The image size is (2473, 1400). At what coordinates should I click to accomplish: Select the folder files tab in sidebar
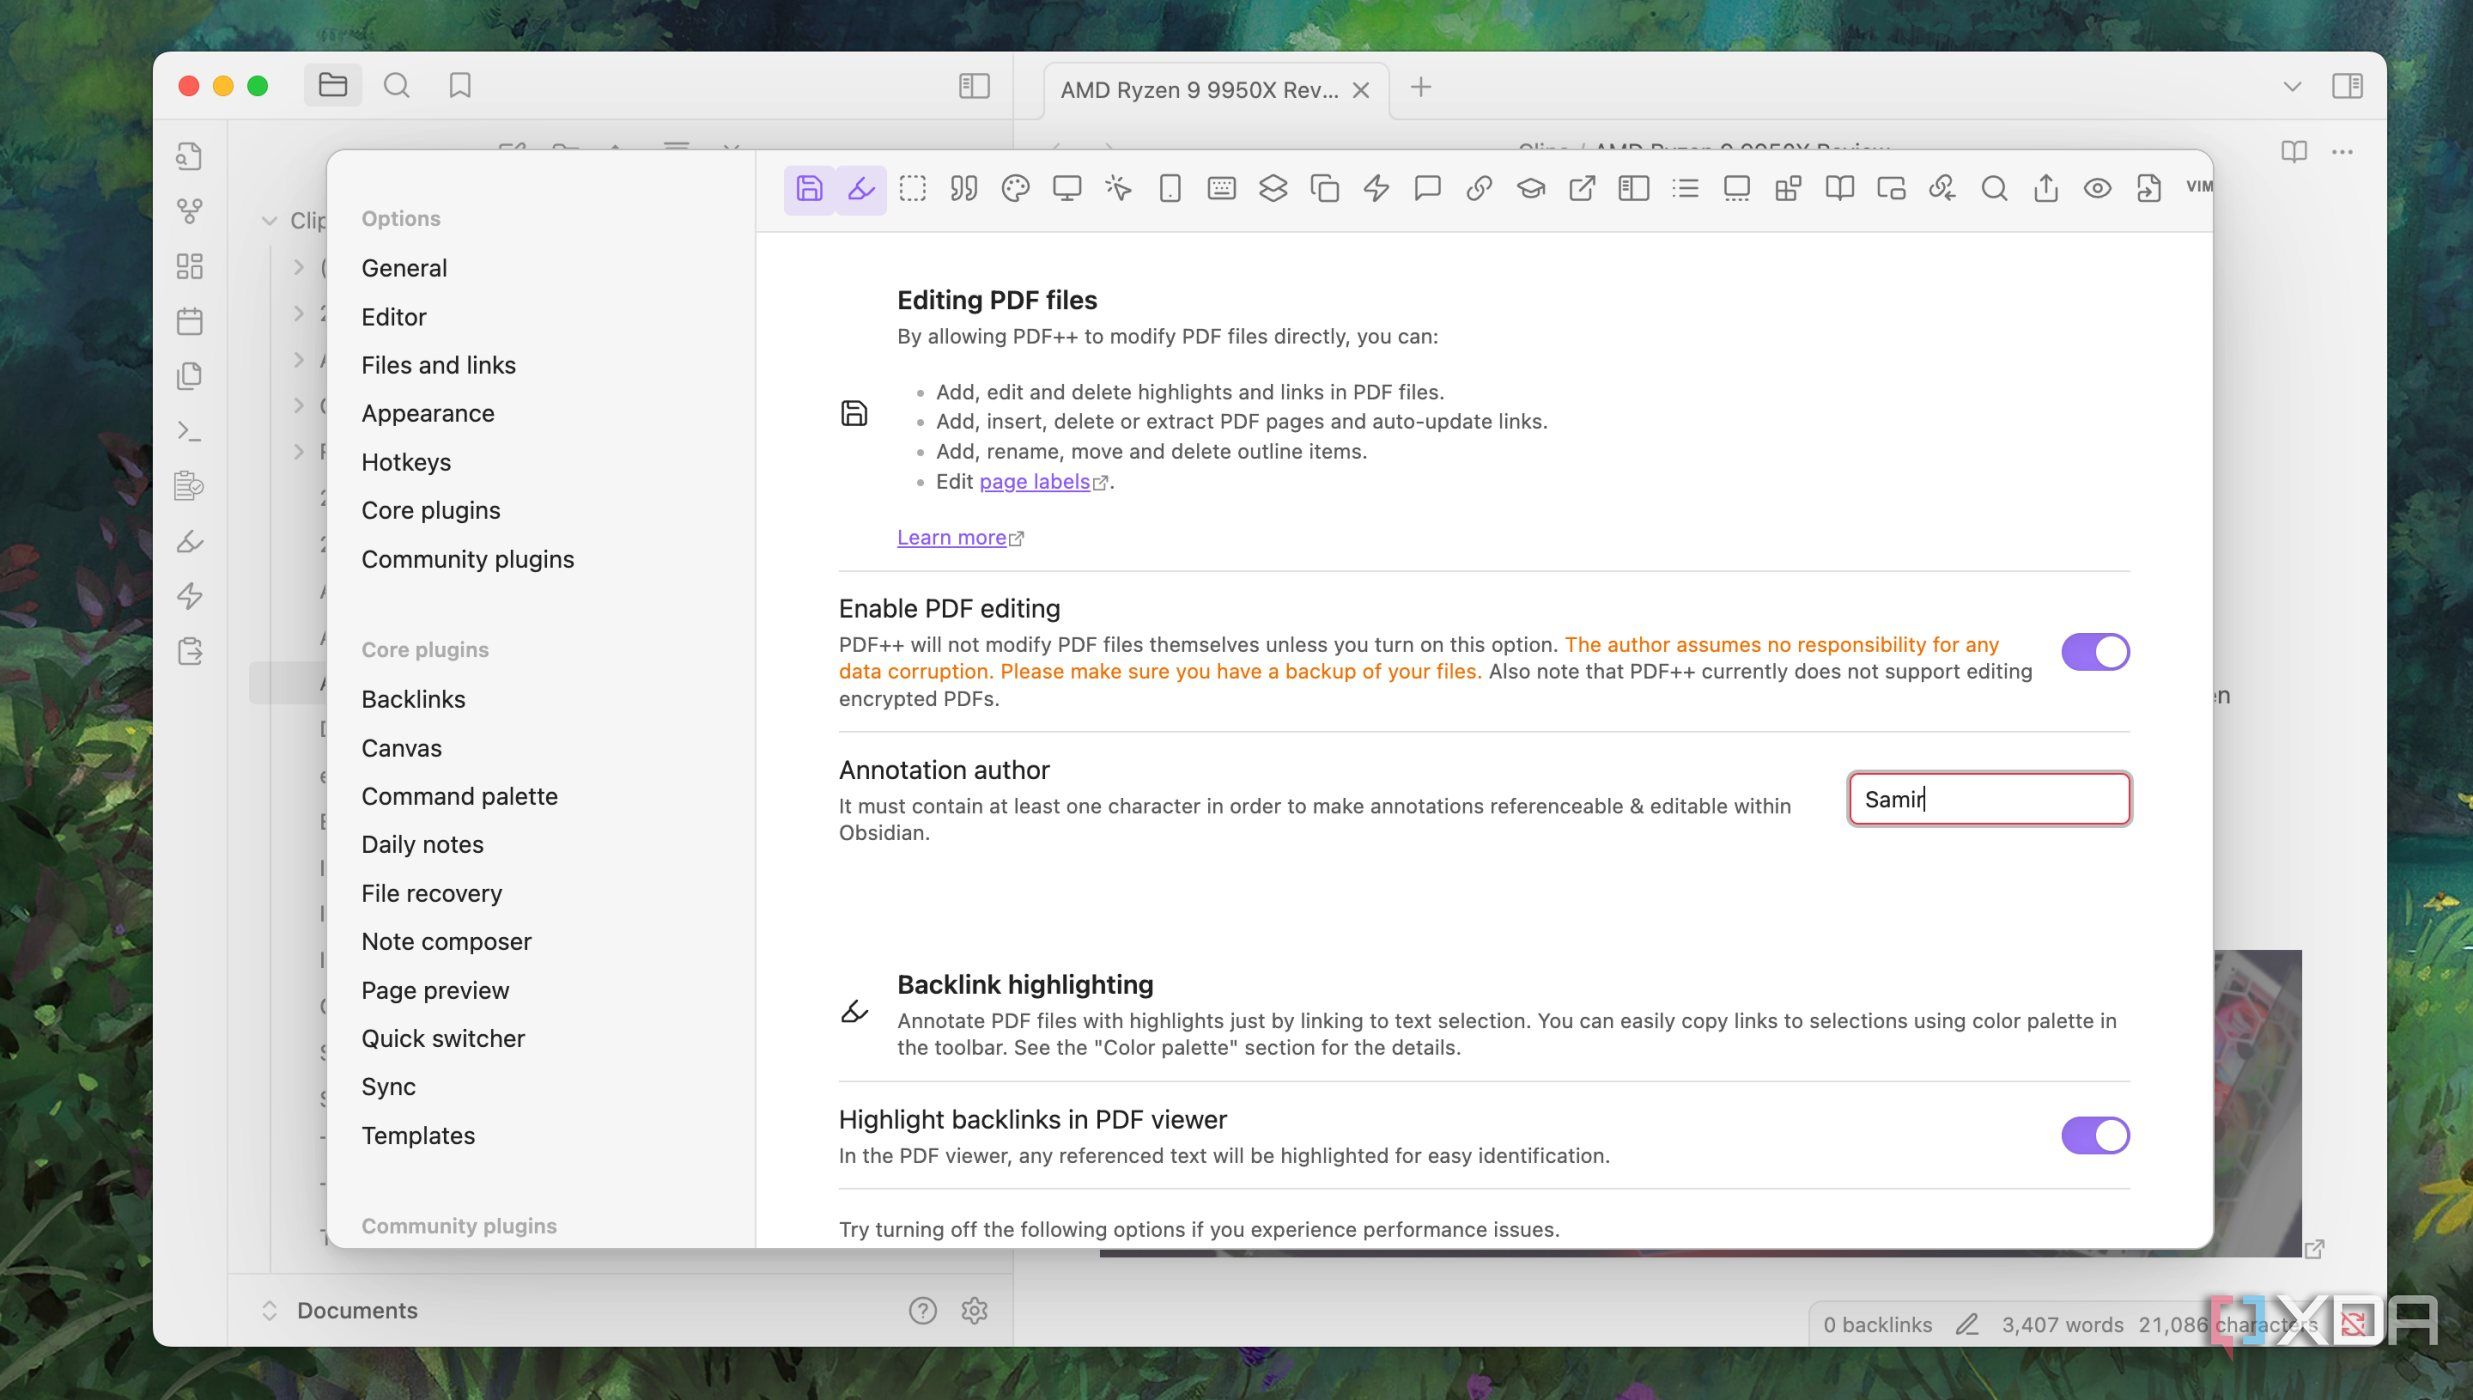click(x=333, y=85)
